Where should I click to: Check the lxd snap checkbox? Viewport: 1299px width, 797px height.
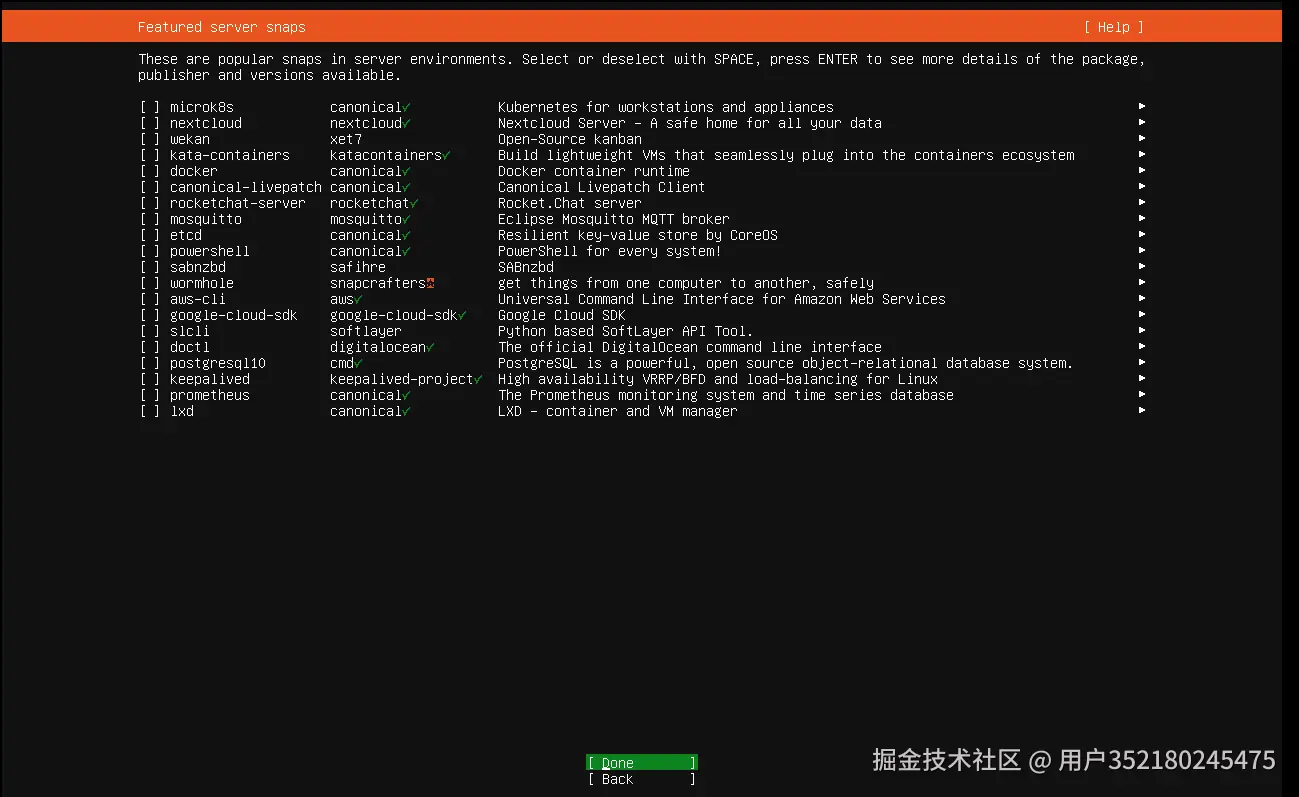click(150, 411)
